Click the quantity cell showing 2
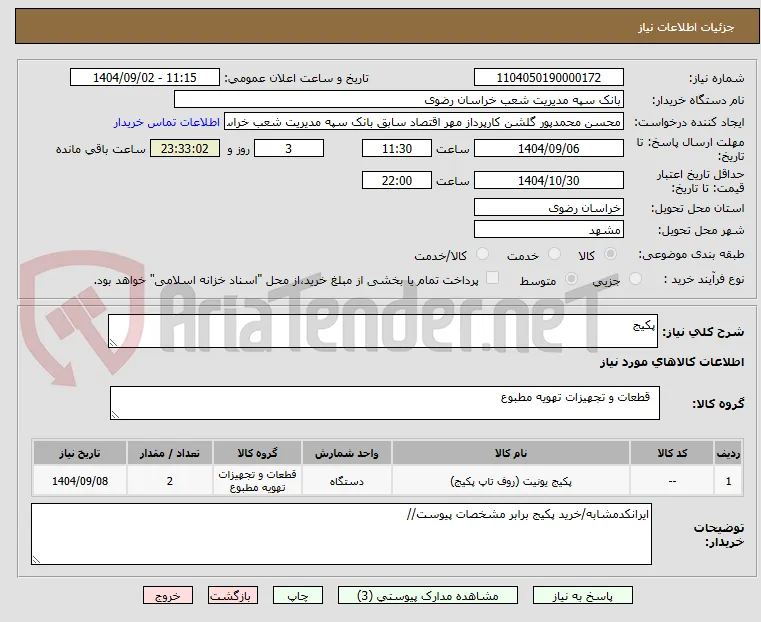 click(x=169, y=481)
